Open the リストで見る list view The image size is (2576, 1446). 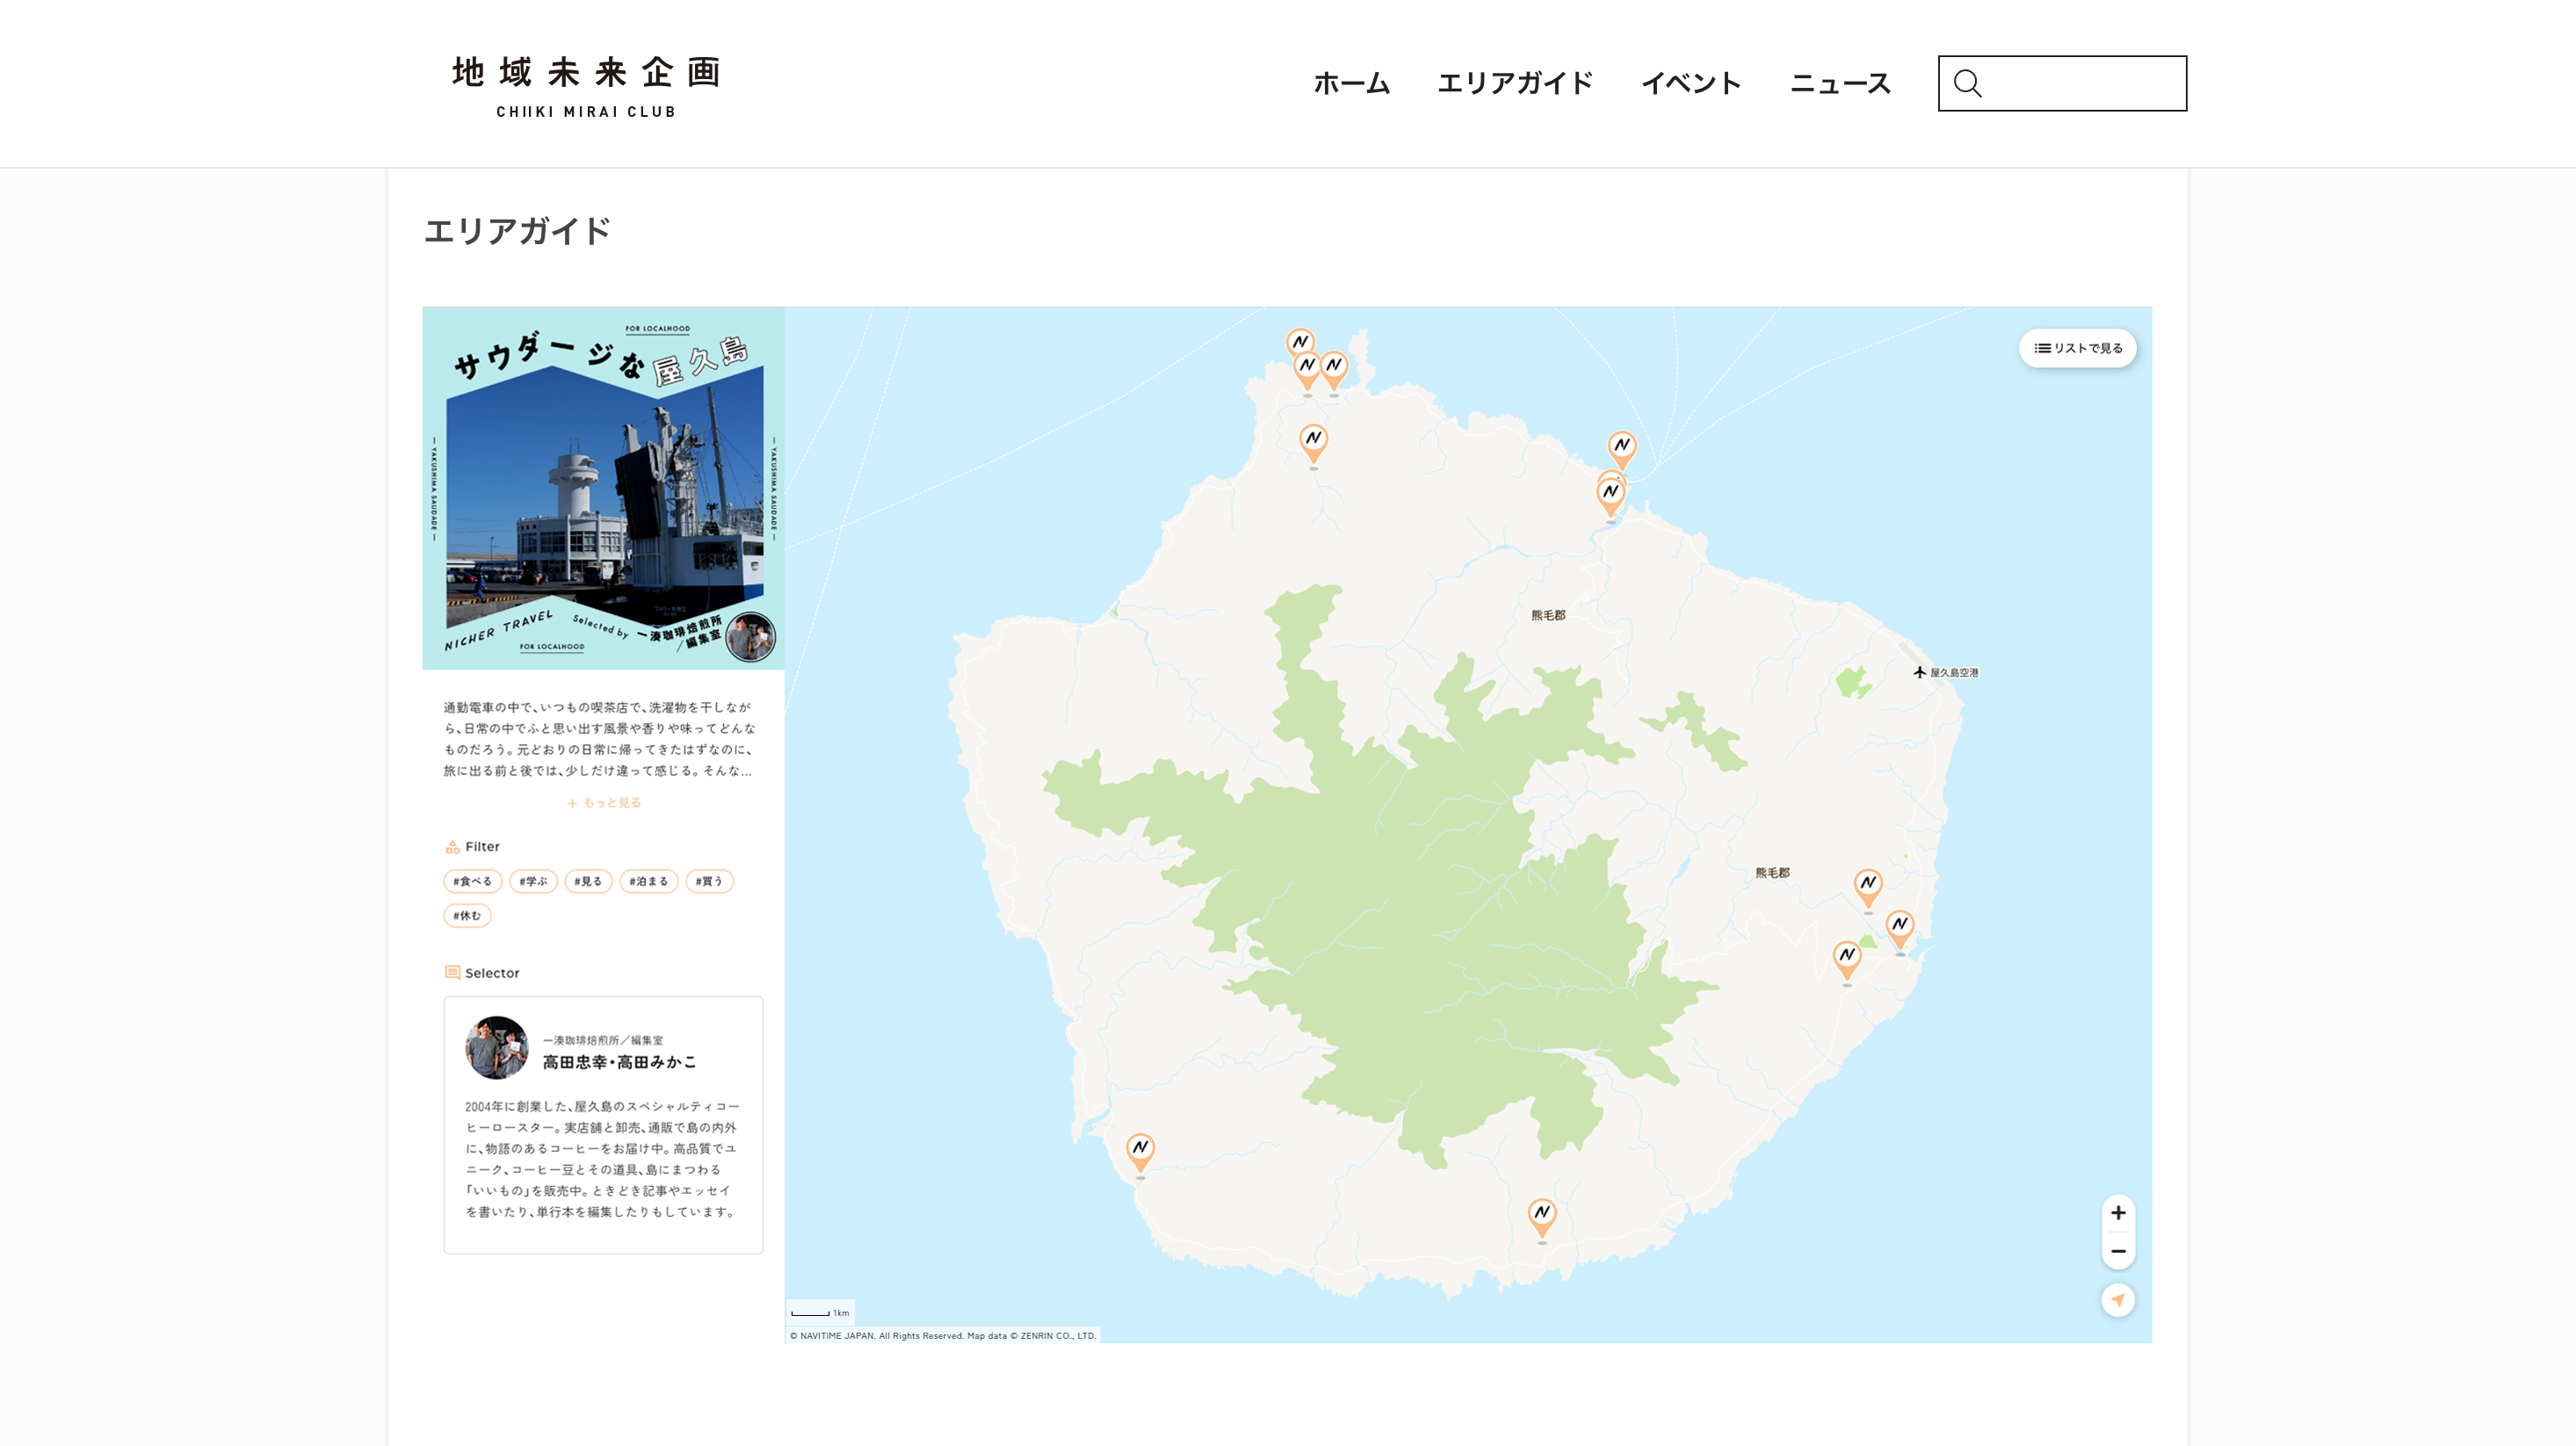click(x=2077, y=348)
